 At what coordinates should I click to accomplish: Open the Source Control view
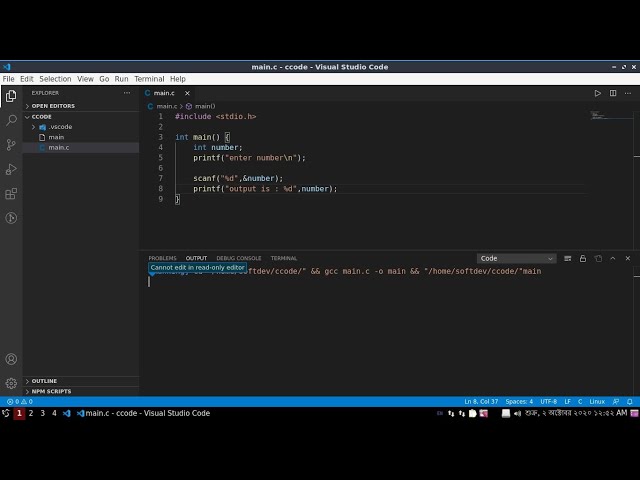pos(11,145)
